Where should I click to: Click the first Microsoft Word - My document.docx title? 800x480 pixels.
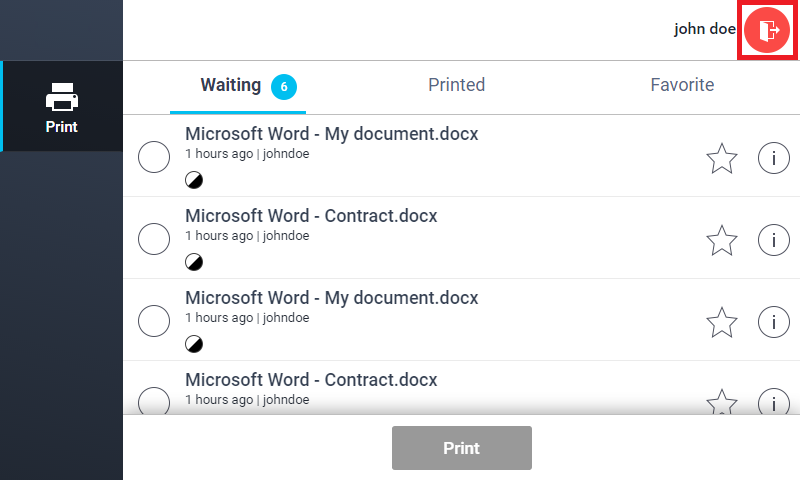pyautogui.click(x=332, y=134)
